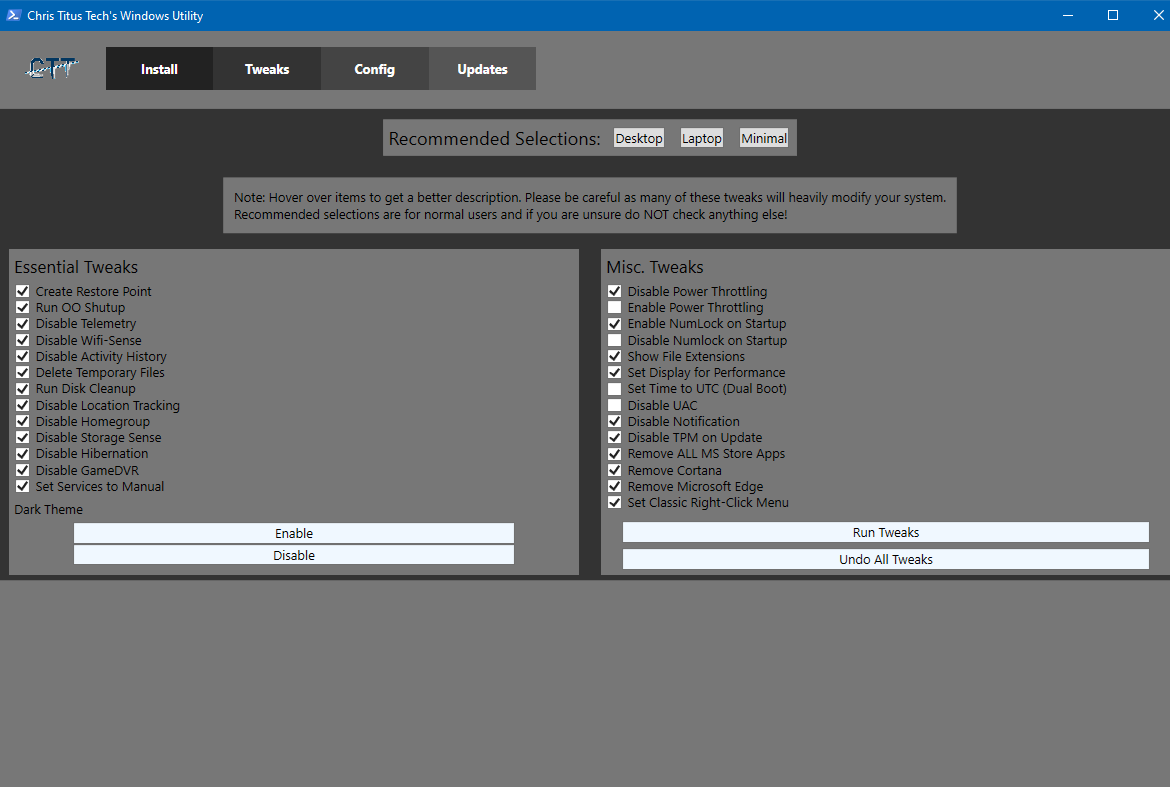Image resolution: width=1170 pixels, height=787 pixels.
Task: Click the PowerShell icon in title bar
Action: [x=13, y=15]
